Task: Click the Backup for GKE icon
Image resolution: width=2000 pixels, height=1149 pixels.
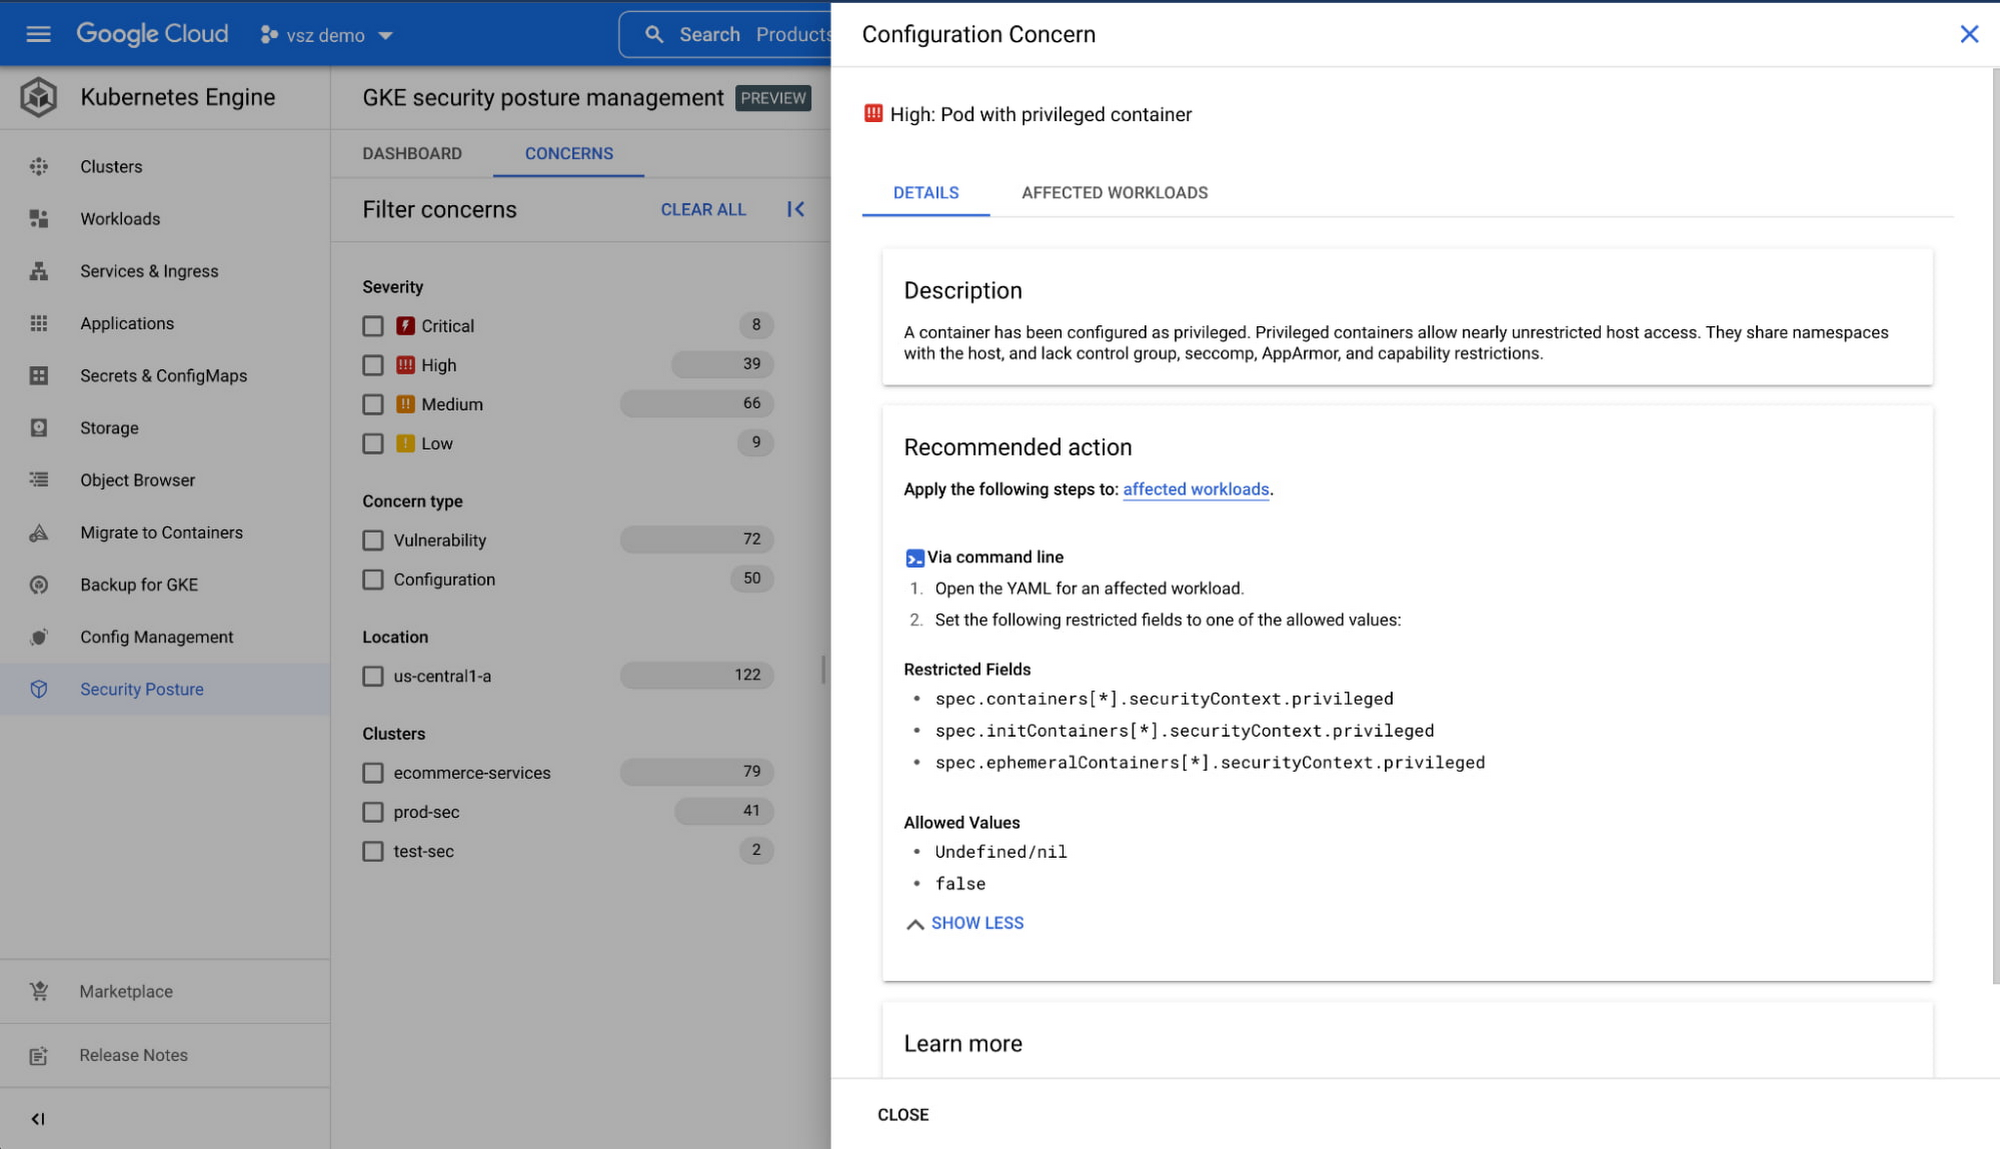Action: click(x=39, y=585)
